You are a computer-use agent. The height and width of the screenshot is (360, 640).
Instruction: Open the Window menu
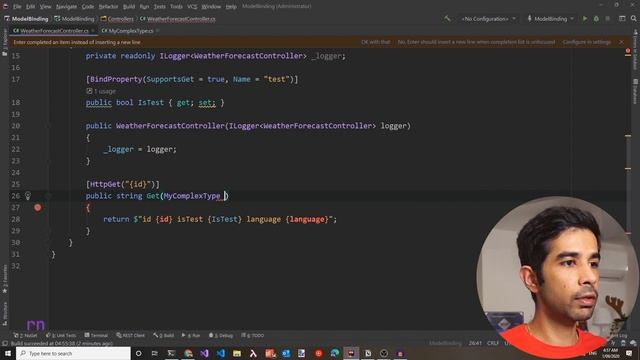click(211, 7)
